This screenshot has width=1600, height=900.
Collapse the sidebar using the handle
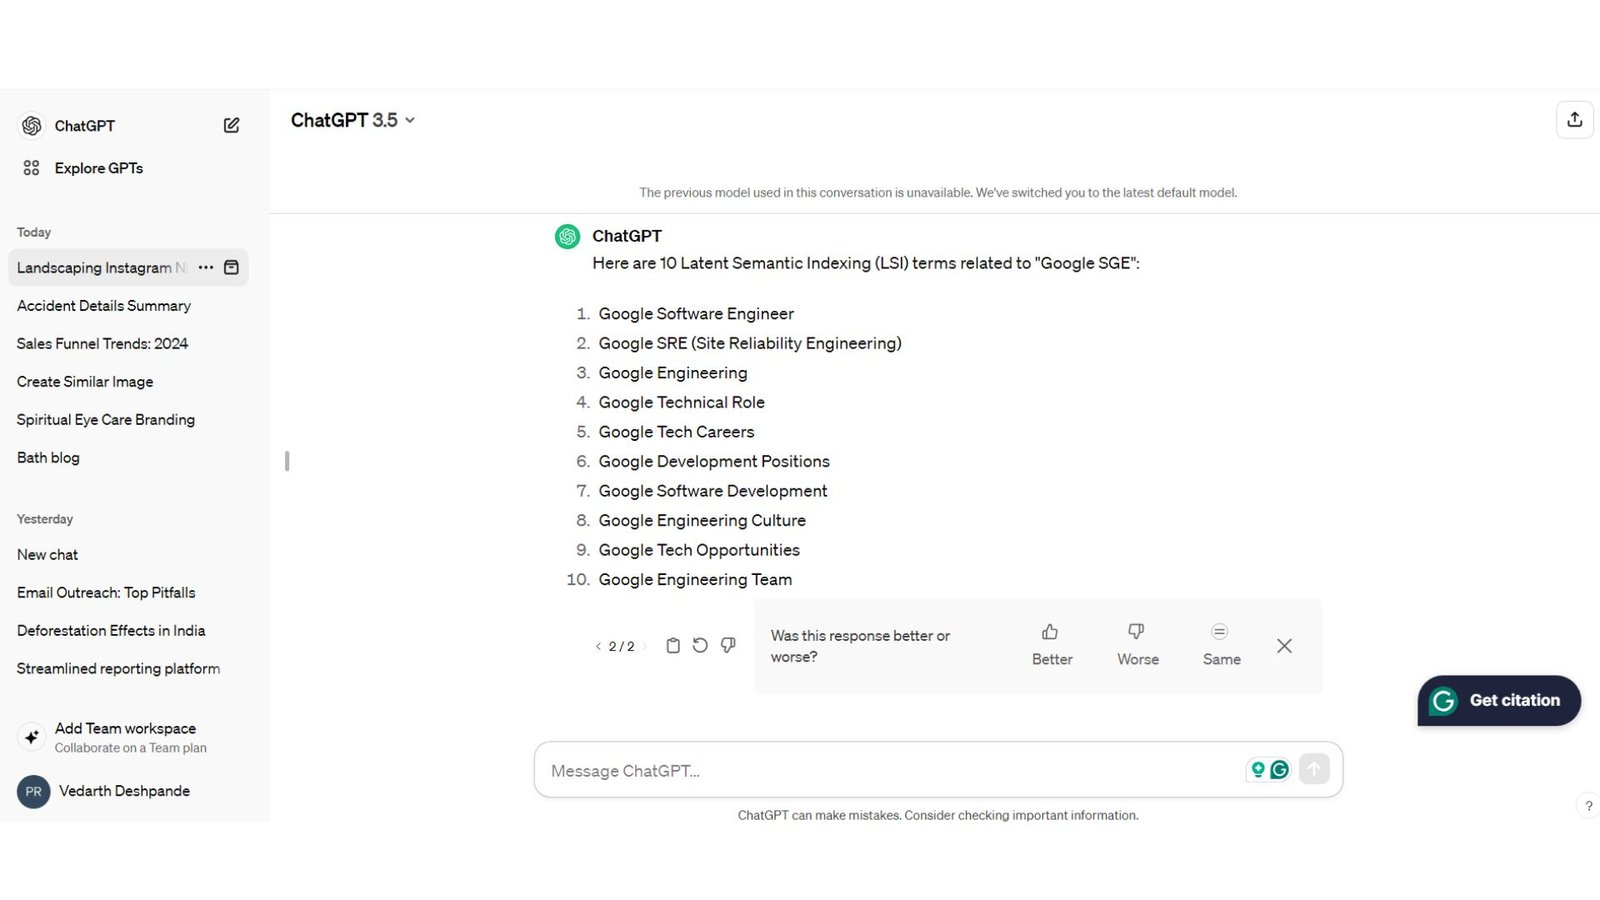tap(287, 461)
